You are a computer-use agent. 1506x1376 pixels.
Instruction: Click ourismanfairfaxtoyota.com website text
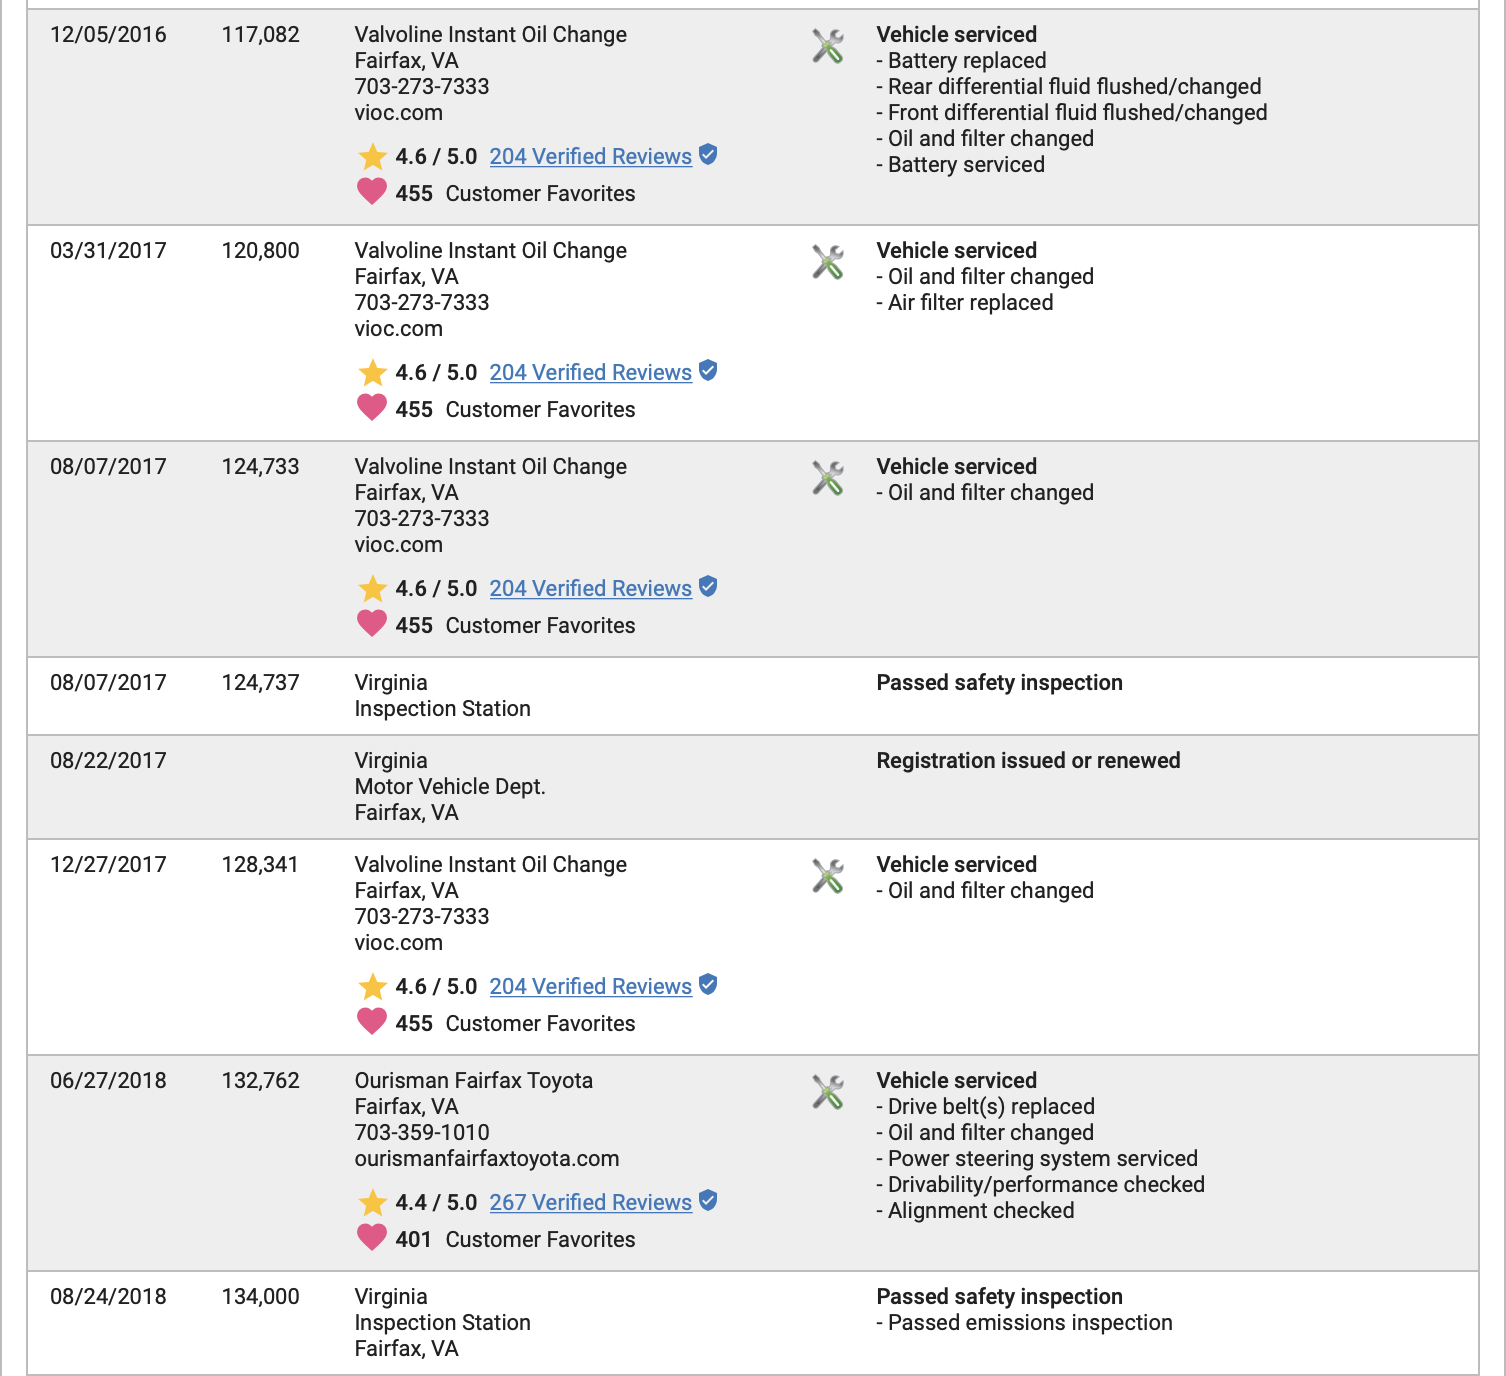(486, 1159)
